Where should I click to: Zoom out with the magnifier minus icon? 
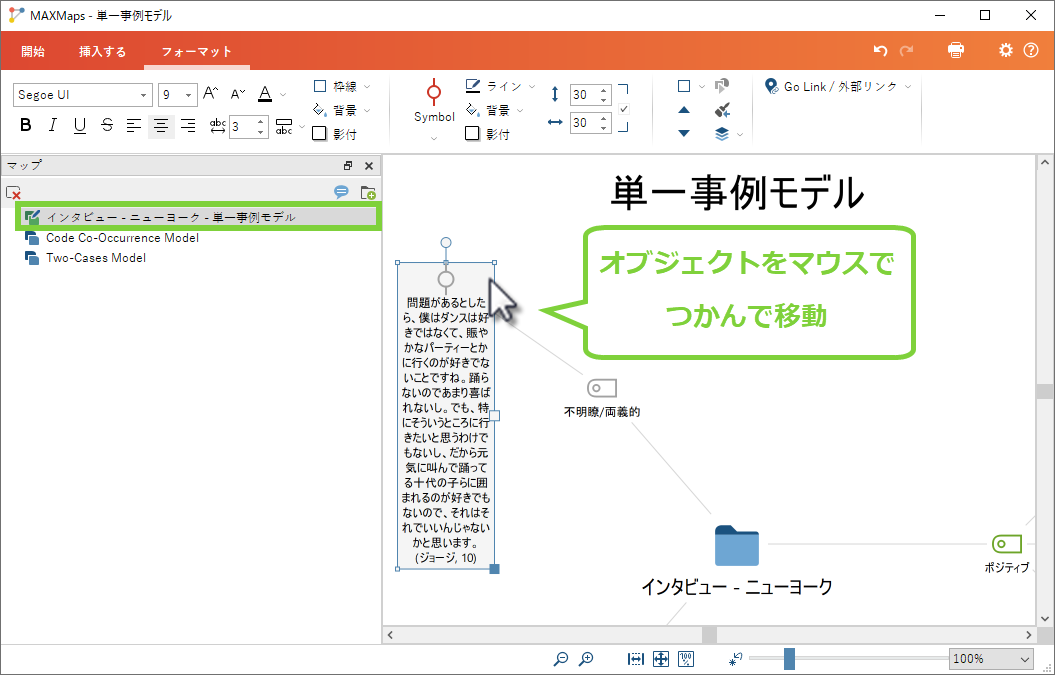coord(560,659)
